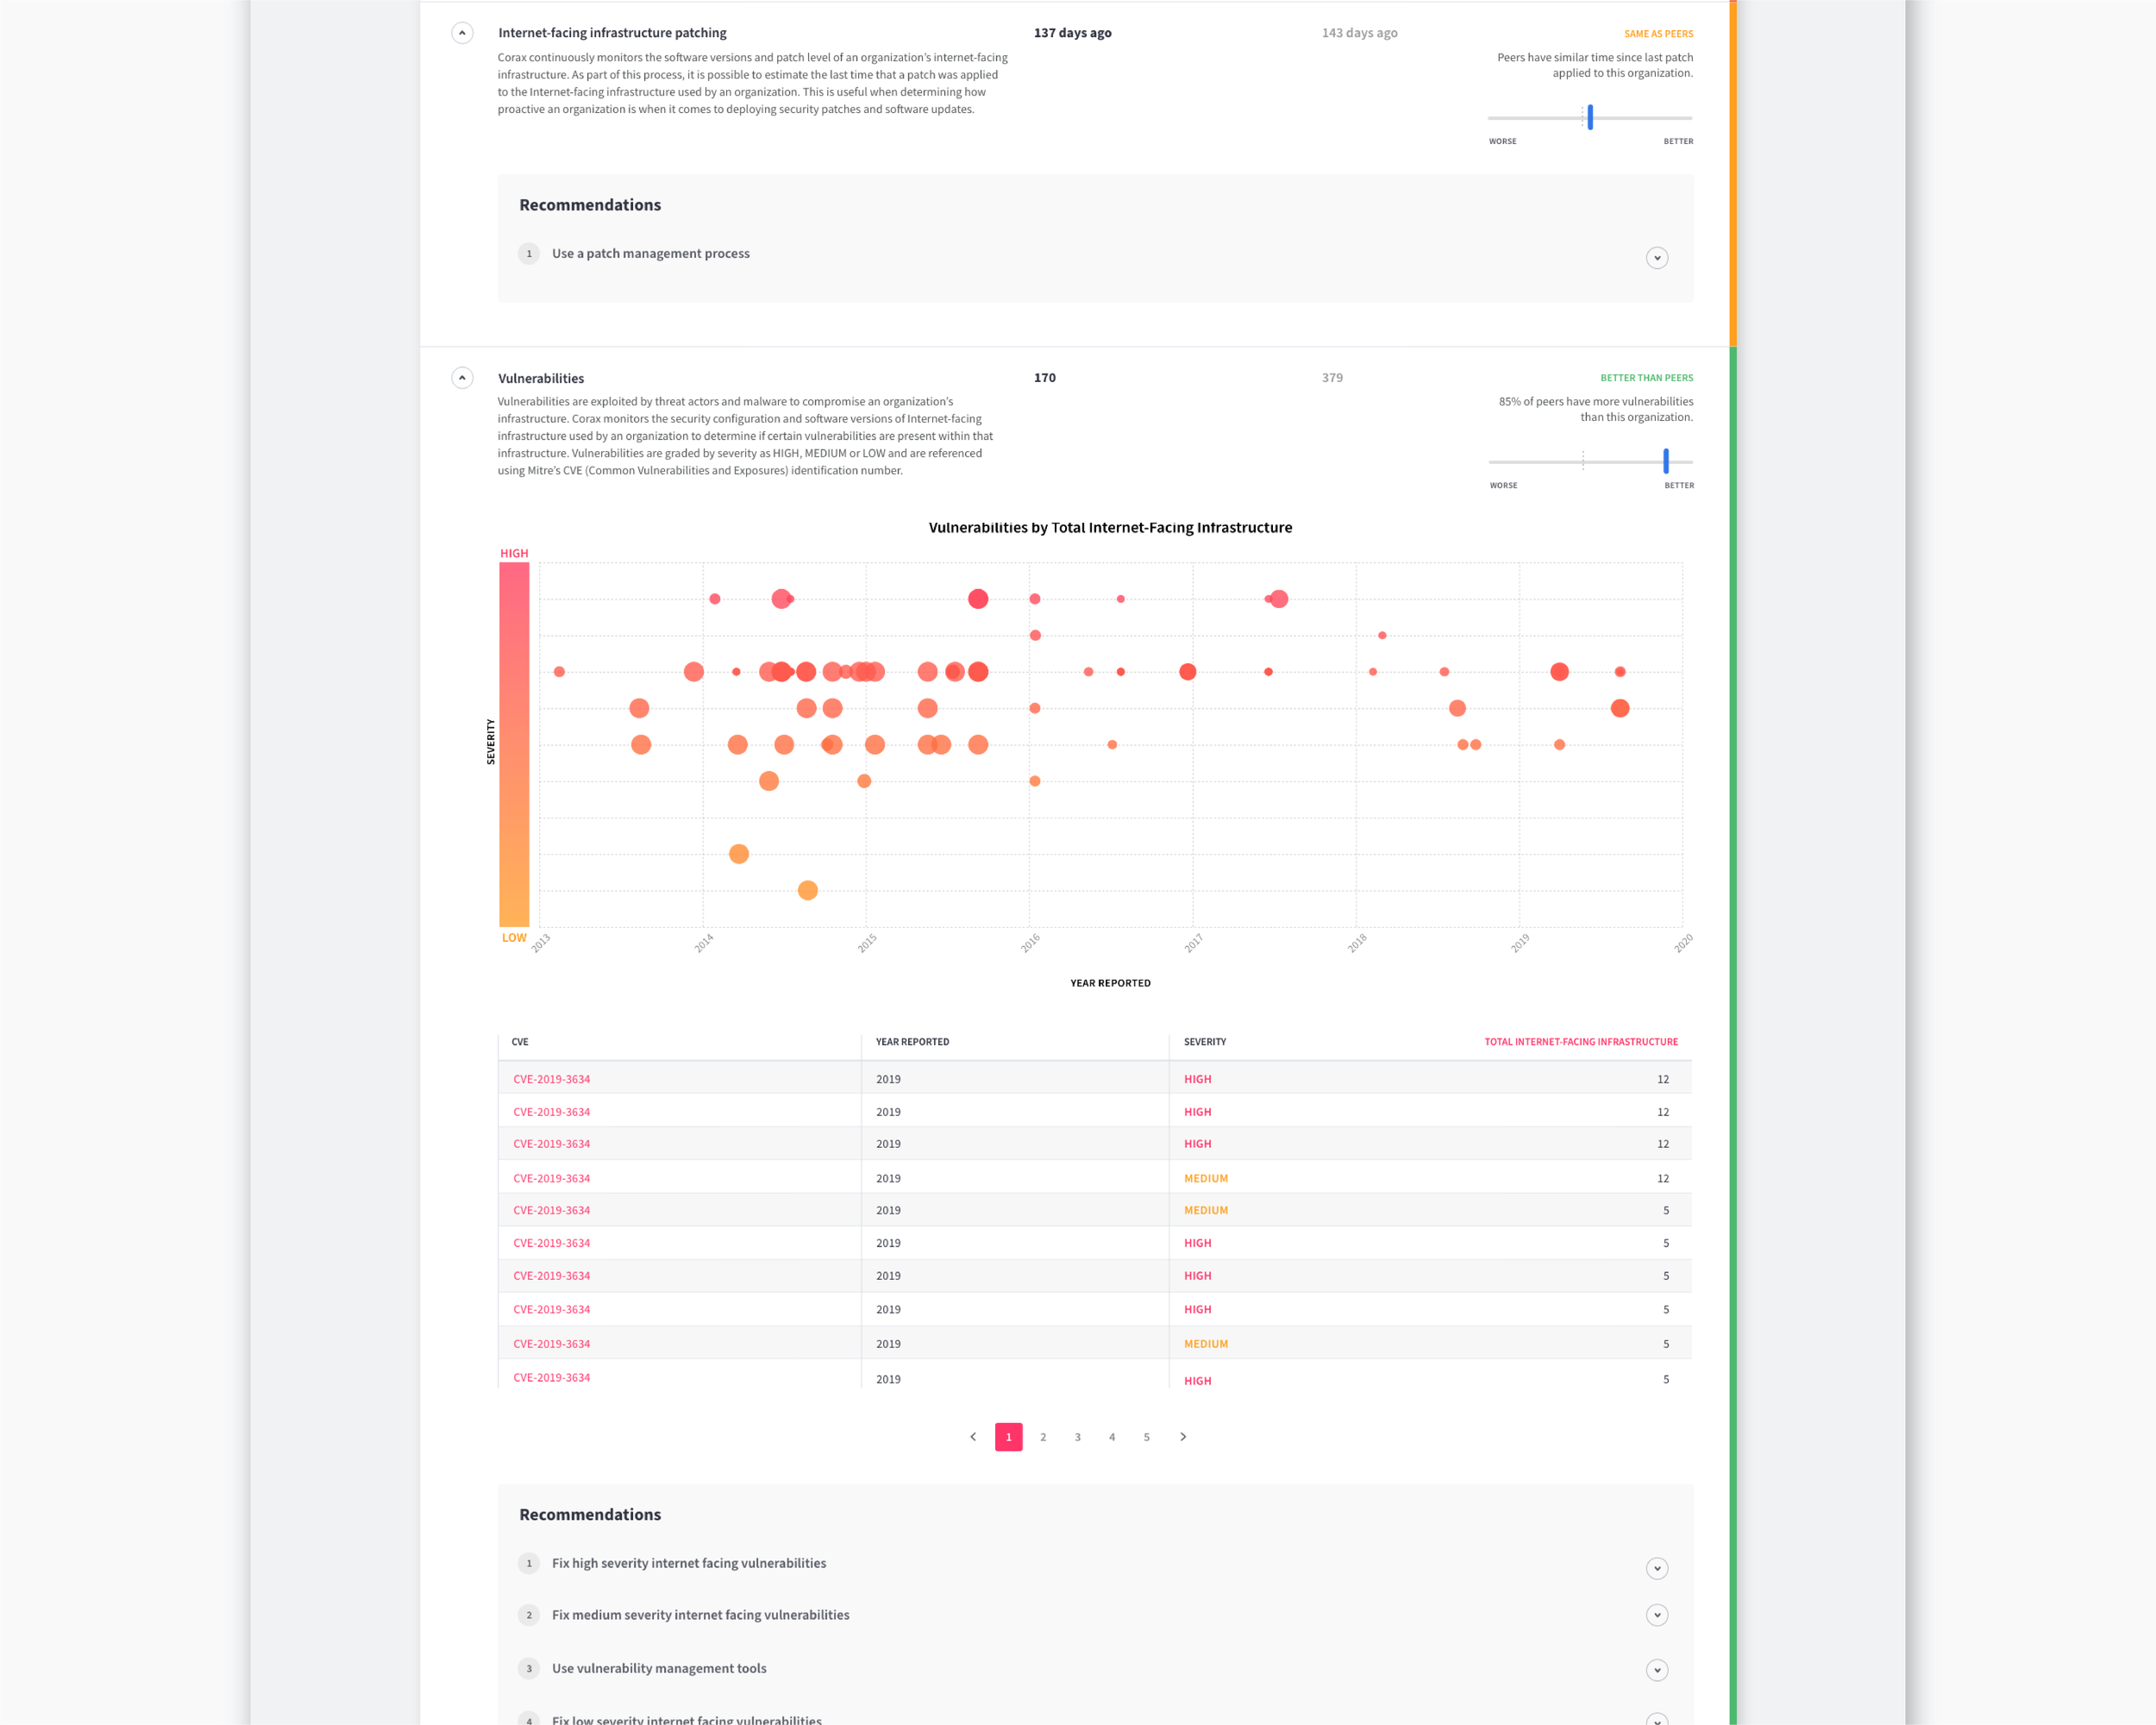Select page 2 of the vulnerabilities table
This screenshot has height=1725, width=2156.
pyautogui.click(x=1043, y=1437)
